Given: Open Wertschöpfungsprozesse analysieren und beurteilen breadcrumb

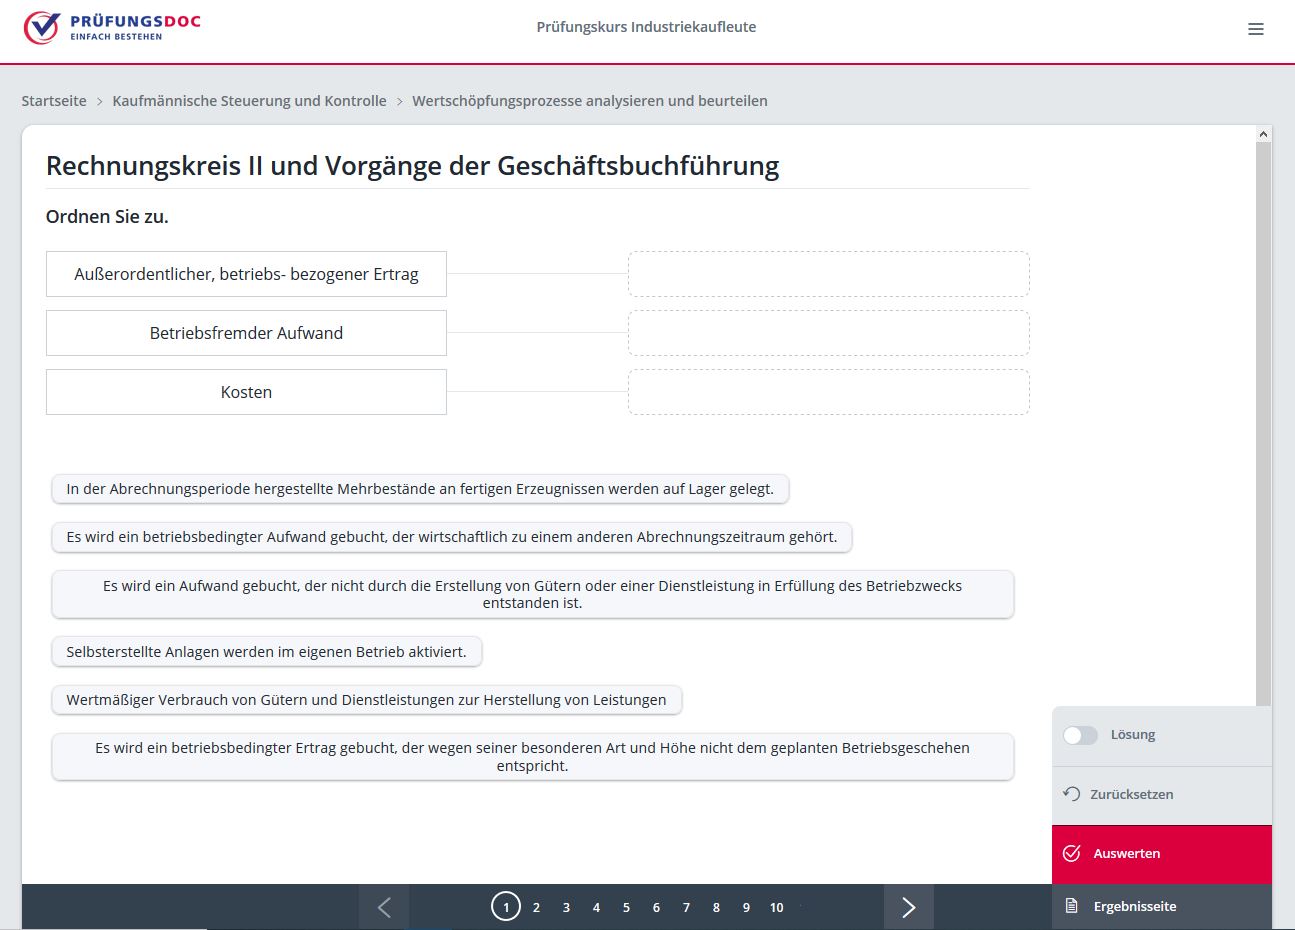Looking at the screenshot, I should tap(590, 101).
